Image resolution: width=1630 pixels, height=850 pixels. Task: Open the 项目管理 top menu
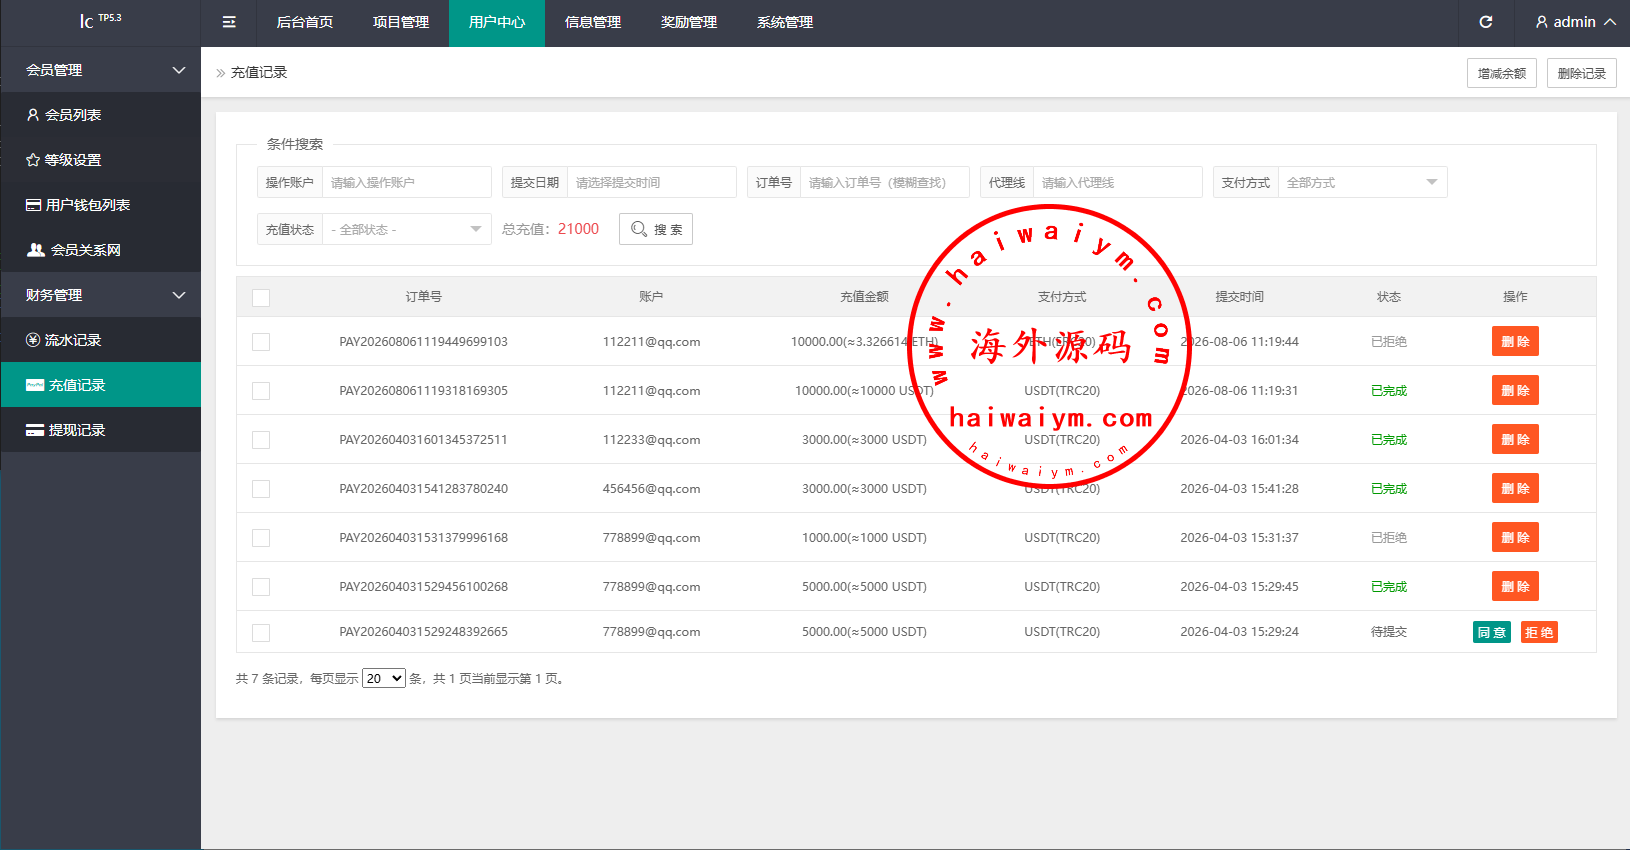pos(401,22)
